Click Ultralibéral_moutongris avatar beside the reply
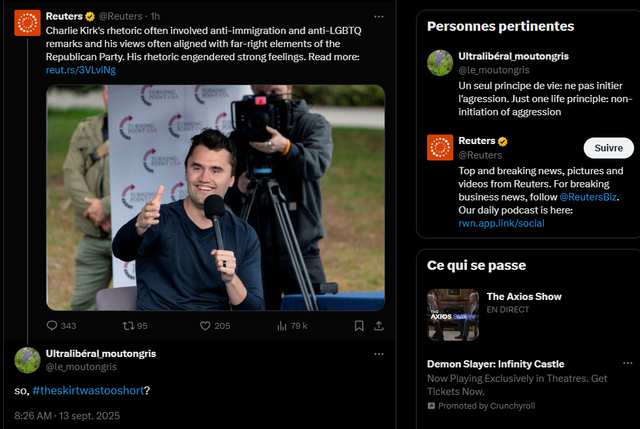The height and width of the screenshot is (429, 640). (x=27, y=360)
